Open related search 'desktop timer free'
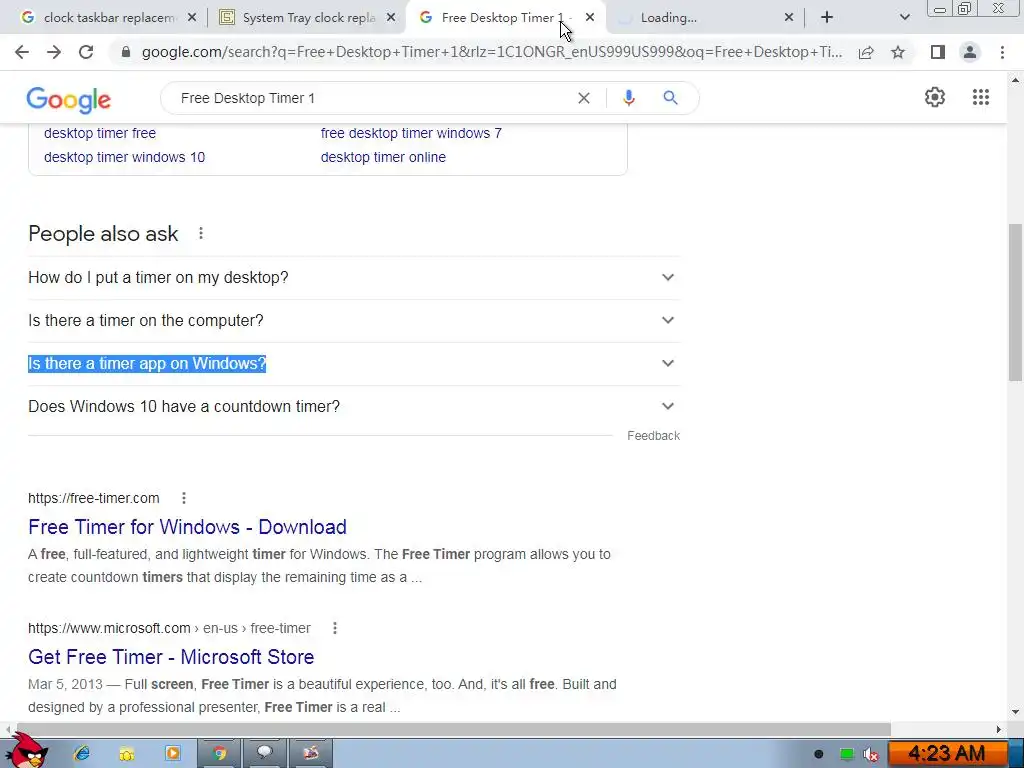The height and width of the screenshot is (768, 1024). pos(100,133)
